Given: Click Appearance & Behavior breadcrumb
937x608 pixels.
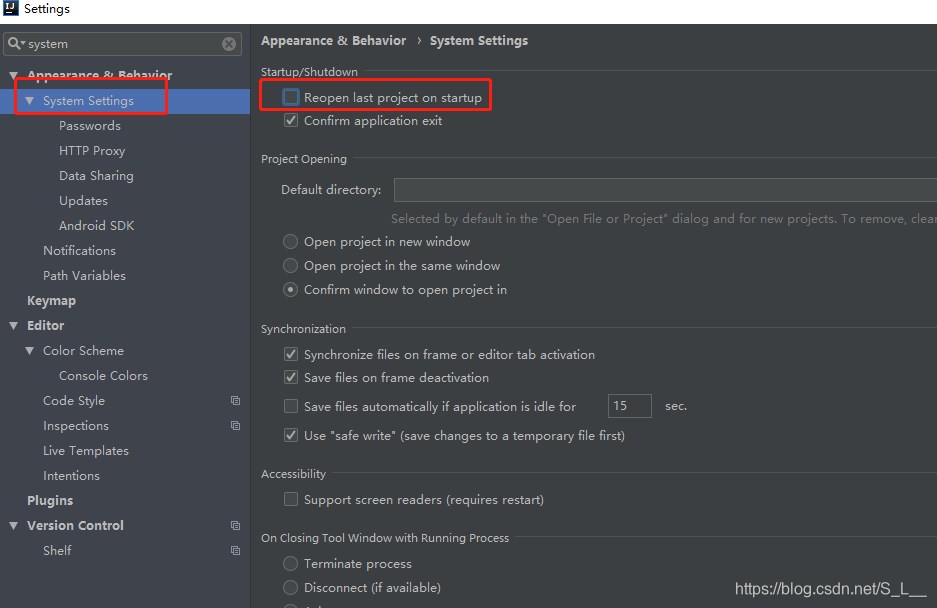Looking at the screenshot, I should click(333, 41).
